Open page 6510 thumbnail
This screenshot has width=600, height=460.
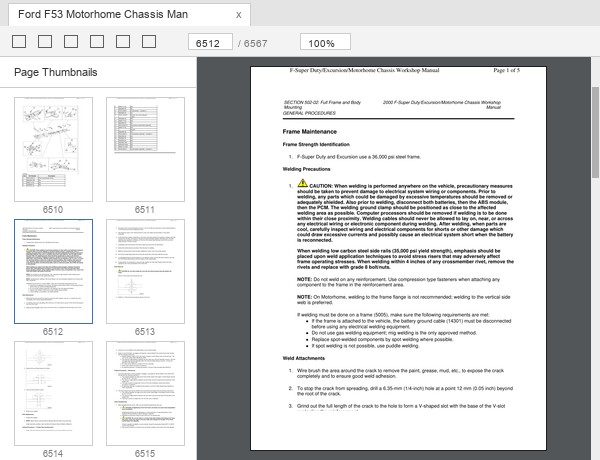click(54, 149)
